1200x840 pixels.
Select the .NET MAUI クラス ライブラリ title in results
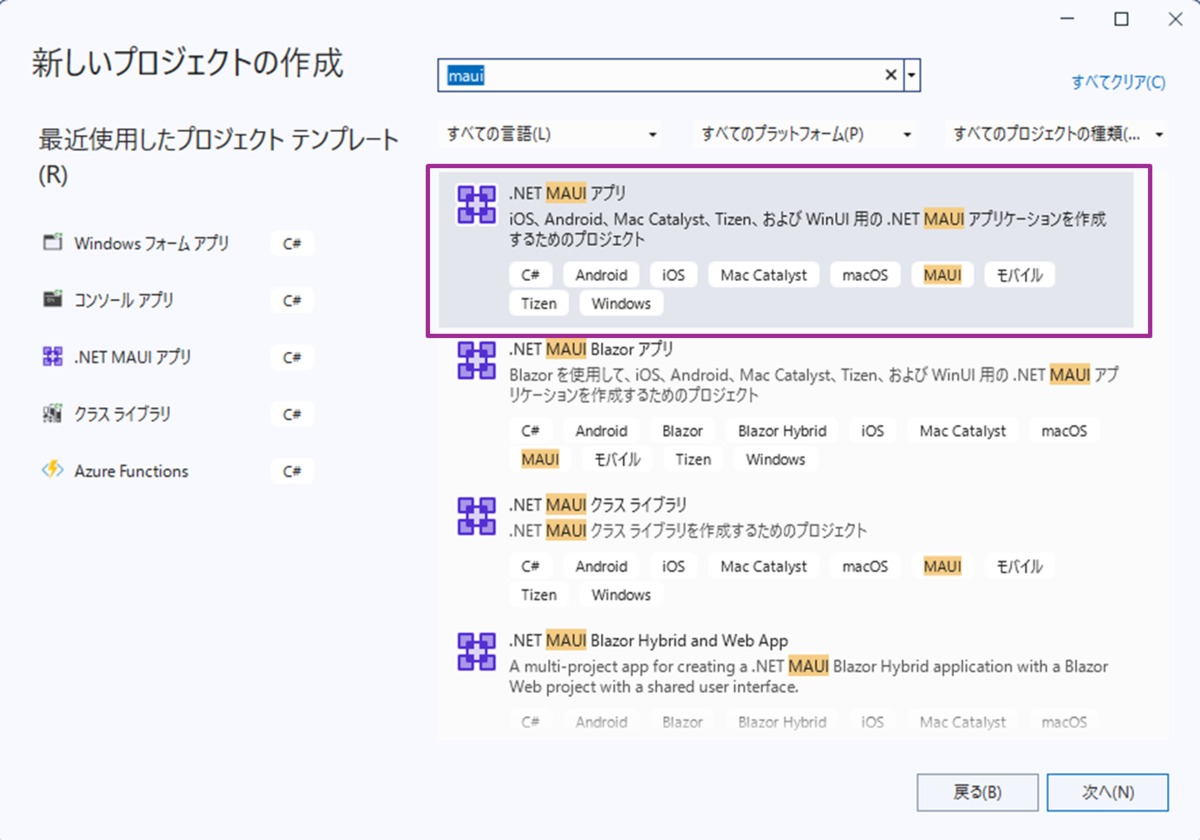(x=598, y=505)
